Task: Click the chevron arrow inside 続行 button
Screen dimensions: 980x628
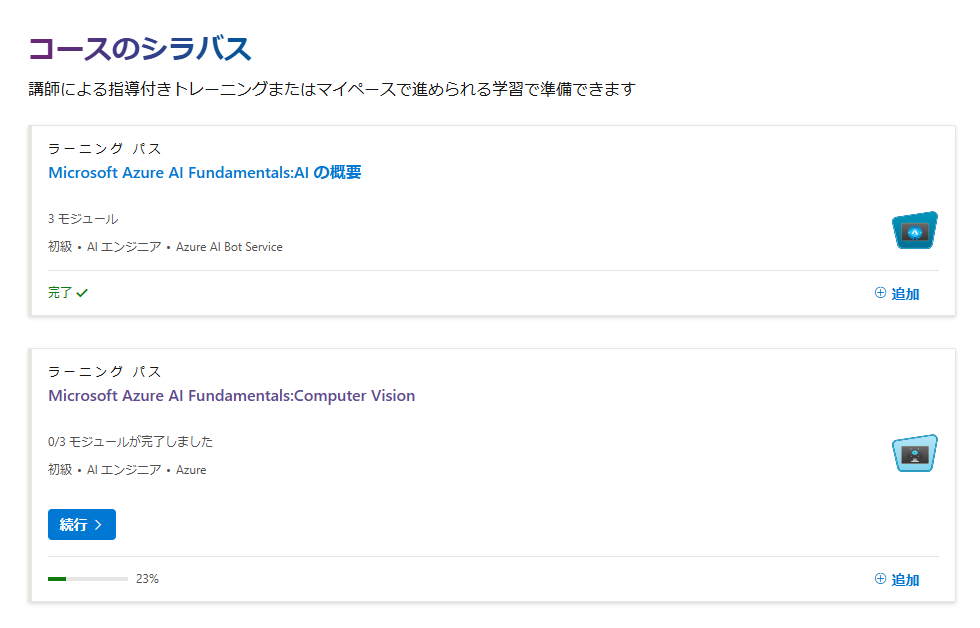Action: coord(98,525)
